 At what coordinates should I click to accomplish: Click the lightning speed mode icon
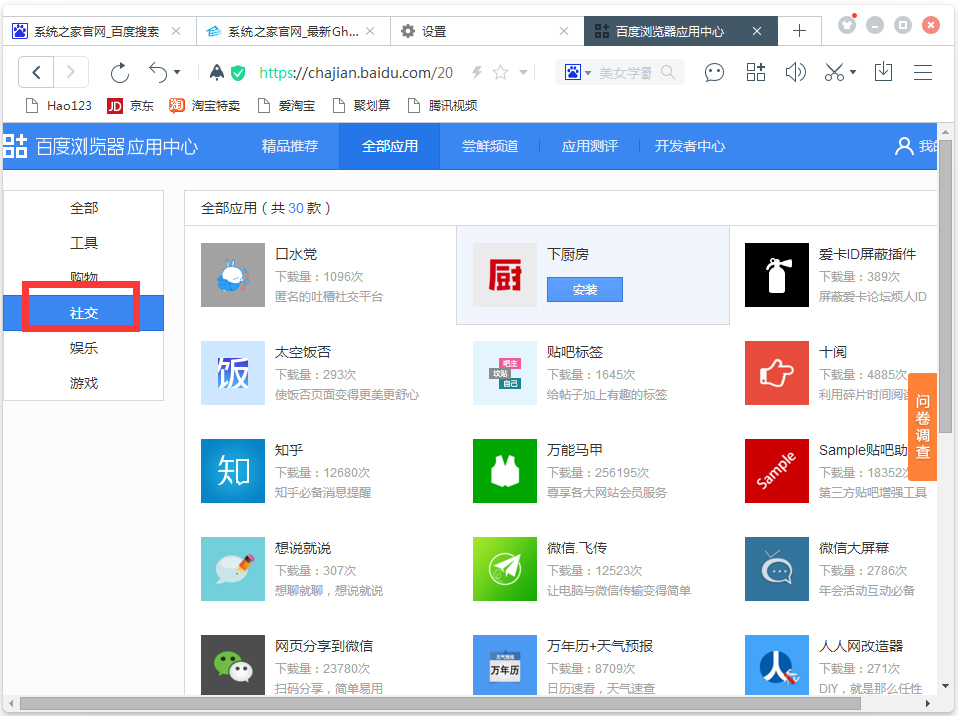pyautogui.click(x=477, y=73)
